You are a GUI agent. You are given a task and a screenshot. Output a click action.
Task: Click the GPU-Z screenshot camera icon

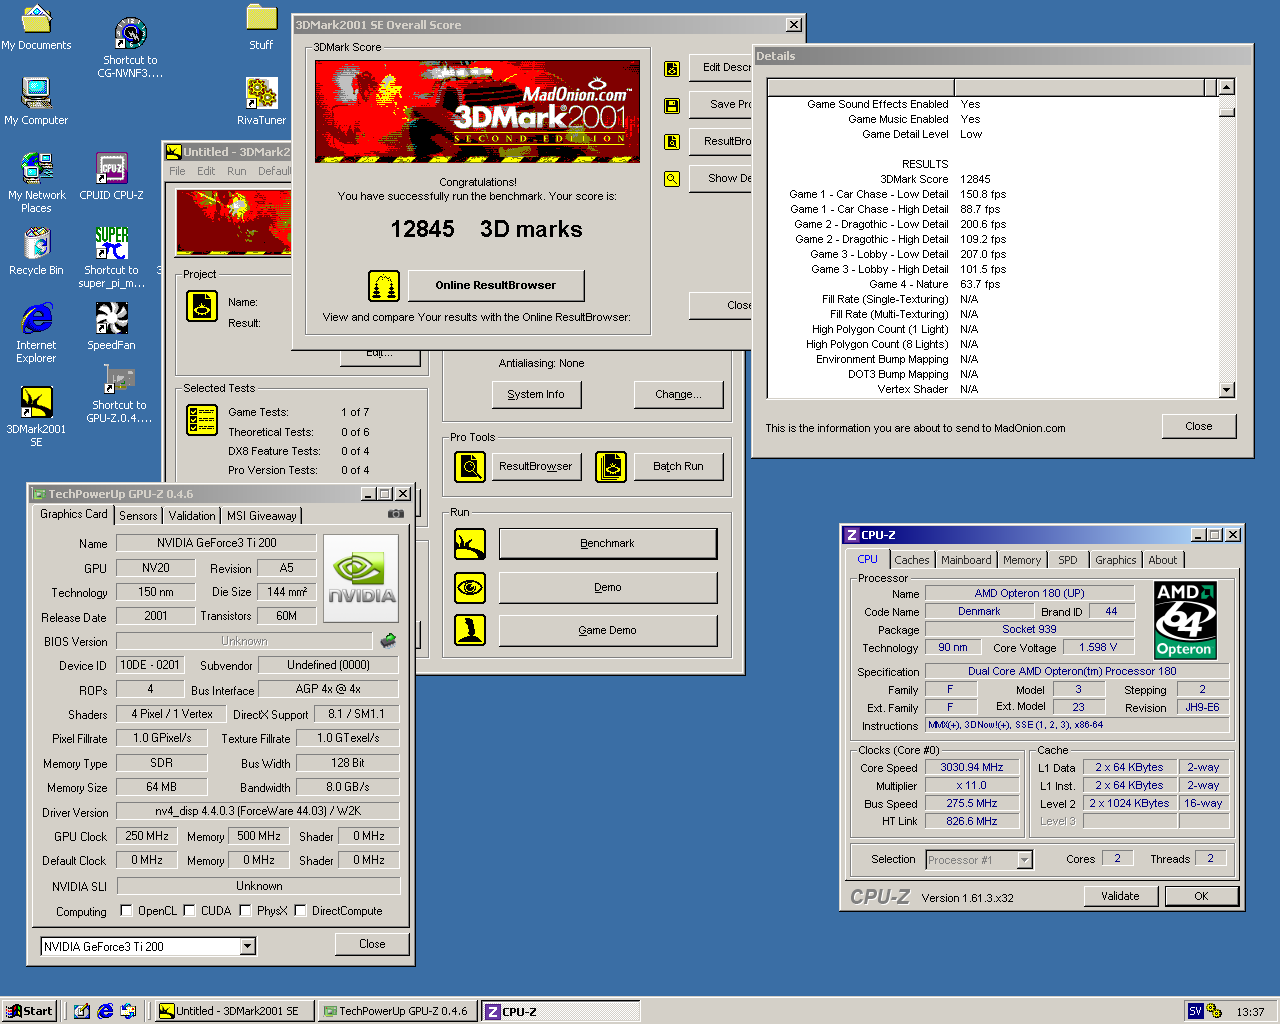click(396, 514)
